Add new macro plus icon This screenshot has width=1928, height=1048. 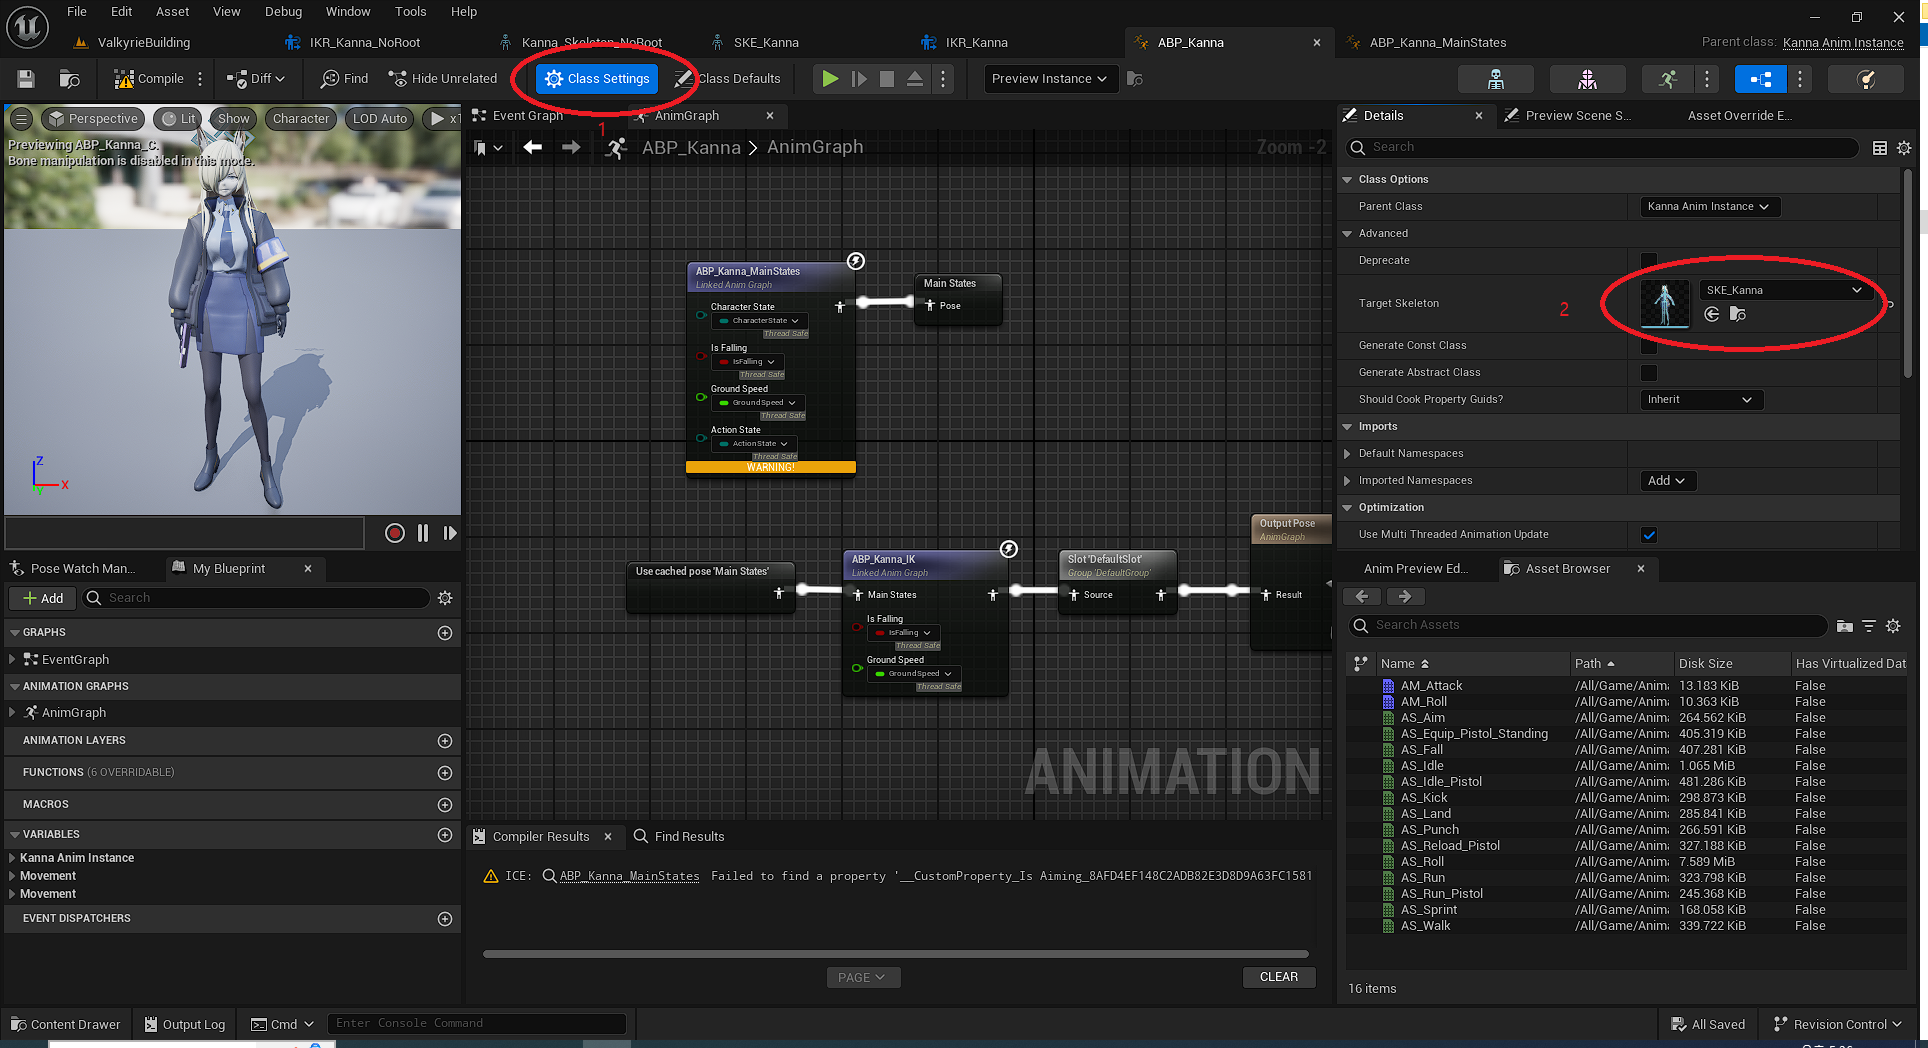(445, 805)
